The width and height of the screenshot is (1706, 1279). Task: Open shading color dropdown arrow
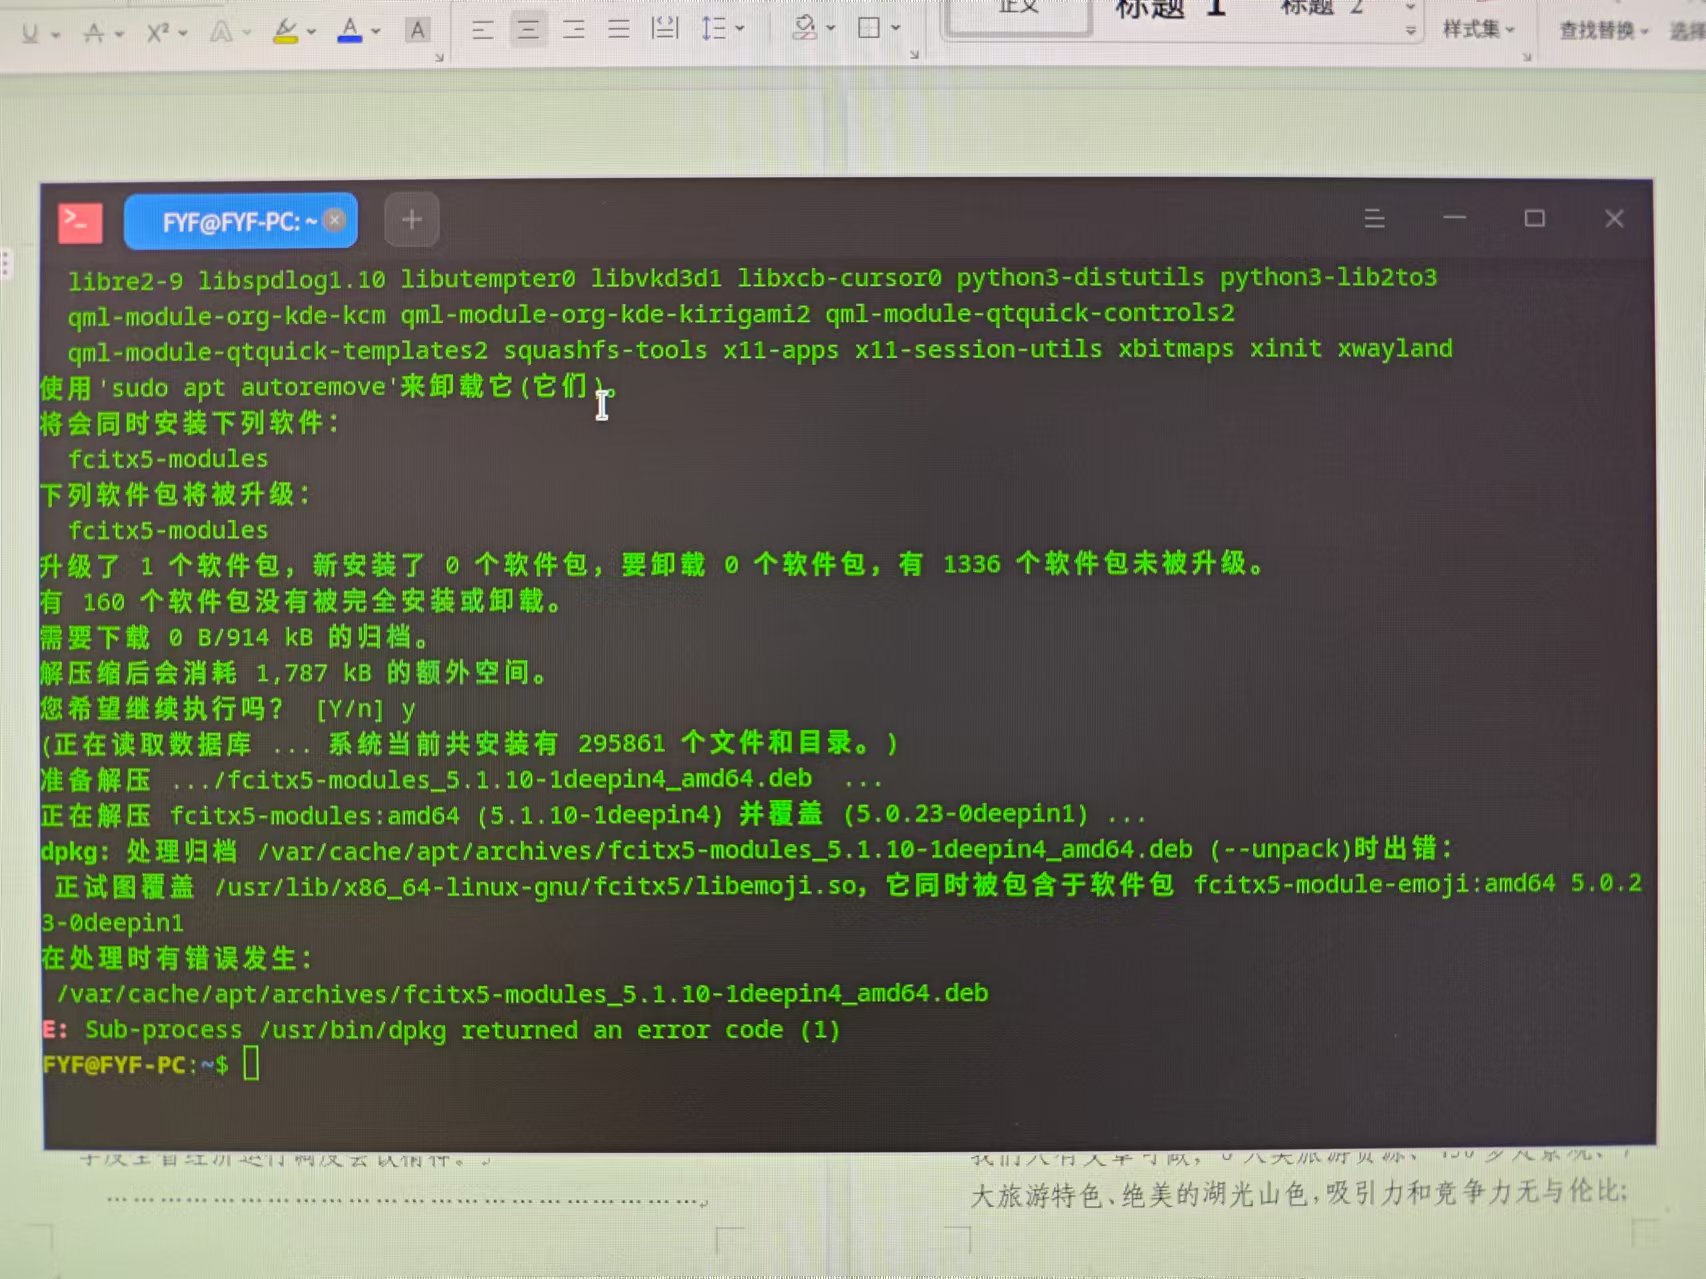(x=831, y=28)
